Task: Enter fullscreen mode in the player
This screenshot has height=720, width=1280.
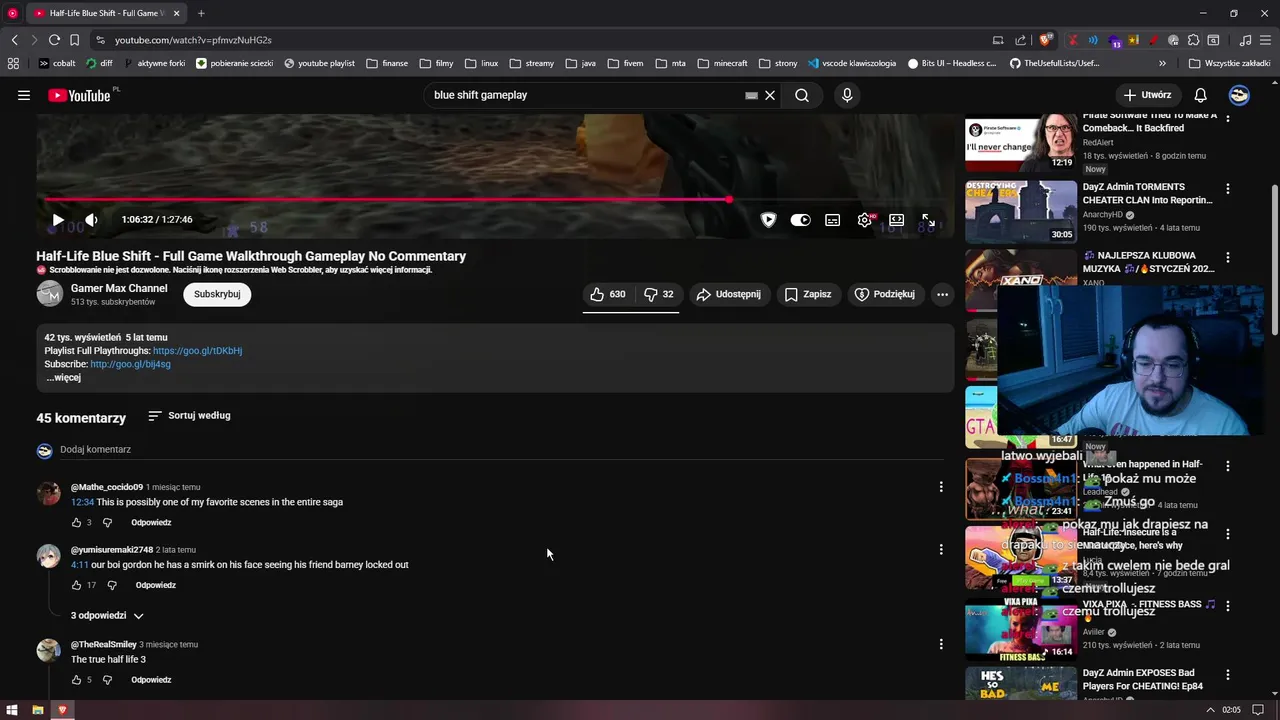Action: click(928, 220)
